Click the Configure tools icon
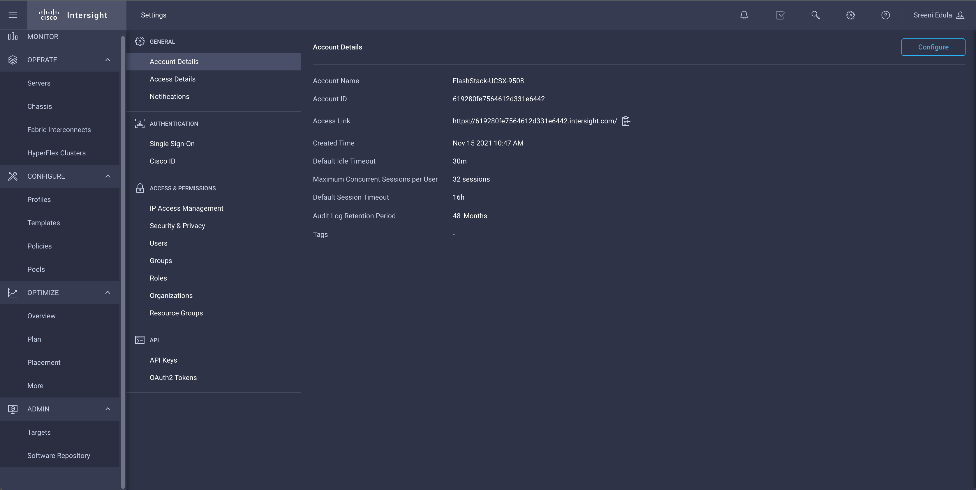Image resolution: width=976 pixels, height=490 pixels. click(12, 176)
